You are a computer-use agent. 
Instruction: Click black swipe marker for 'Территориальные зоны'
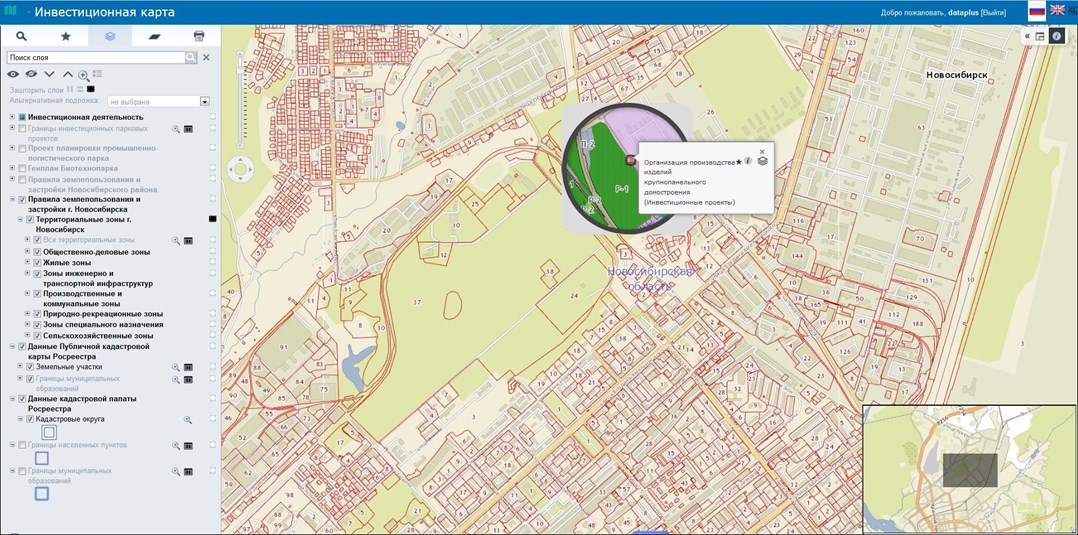point(212,219)
